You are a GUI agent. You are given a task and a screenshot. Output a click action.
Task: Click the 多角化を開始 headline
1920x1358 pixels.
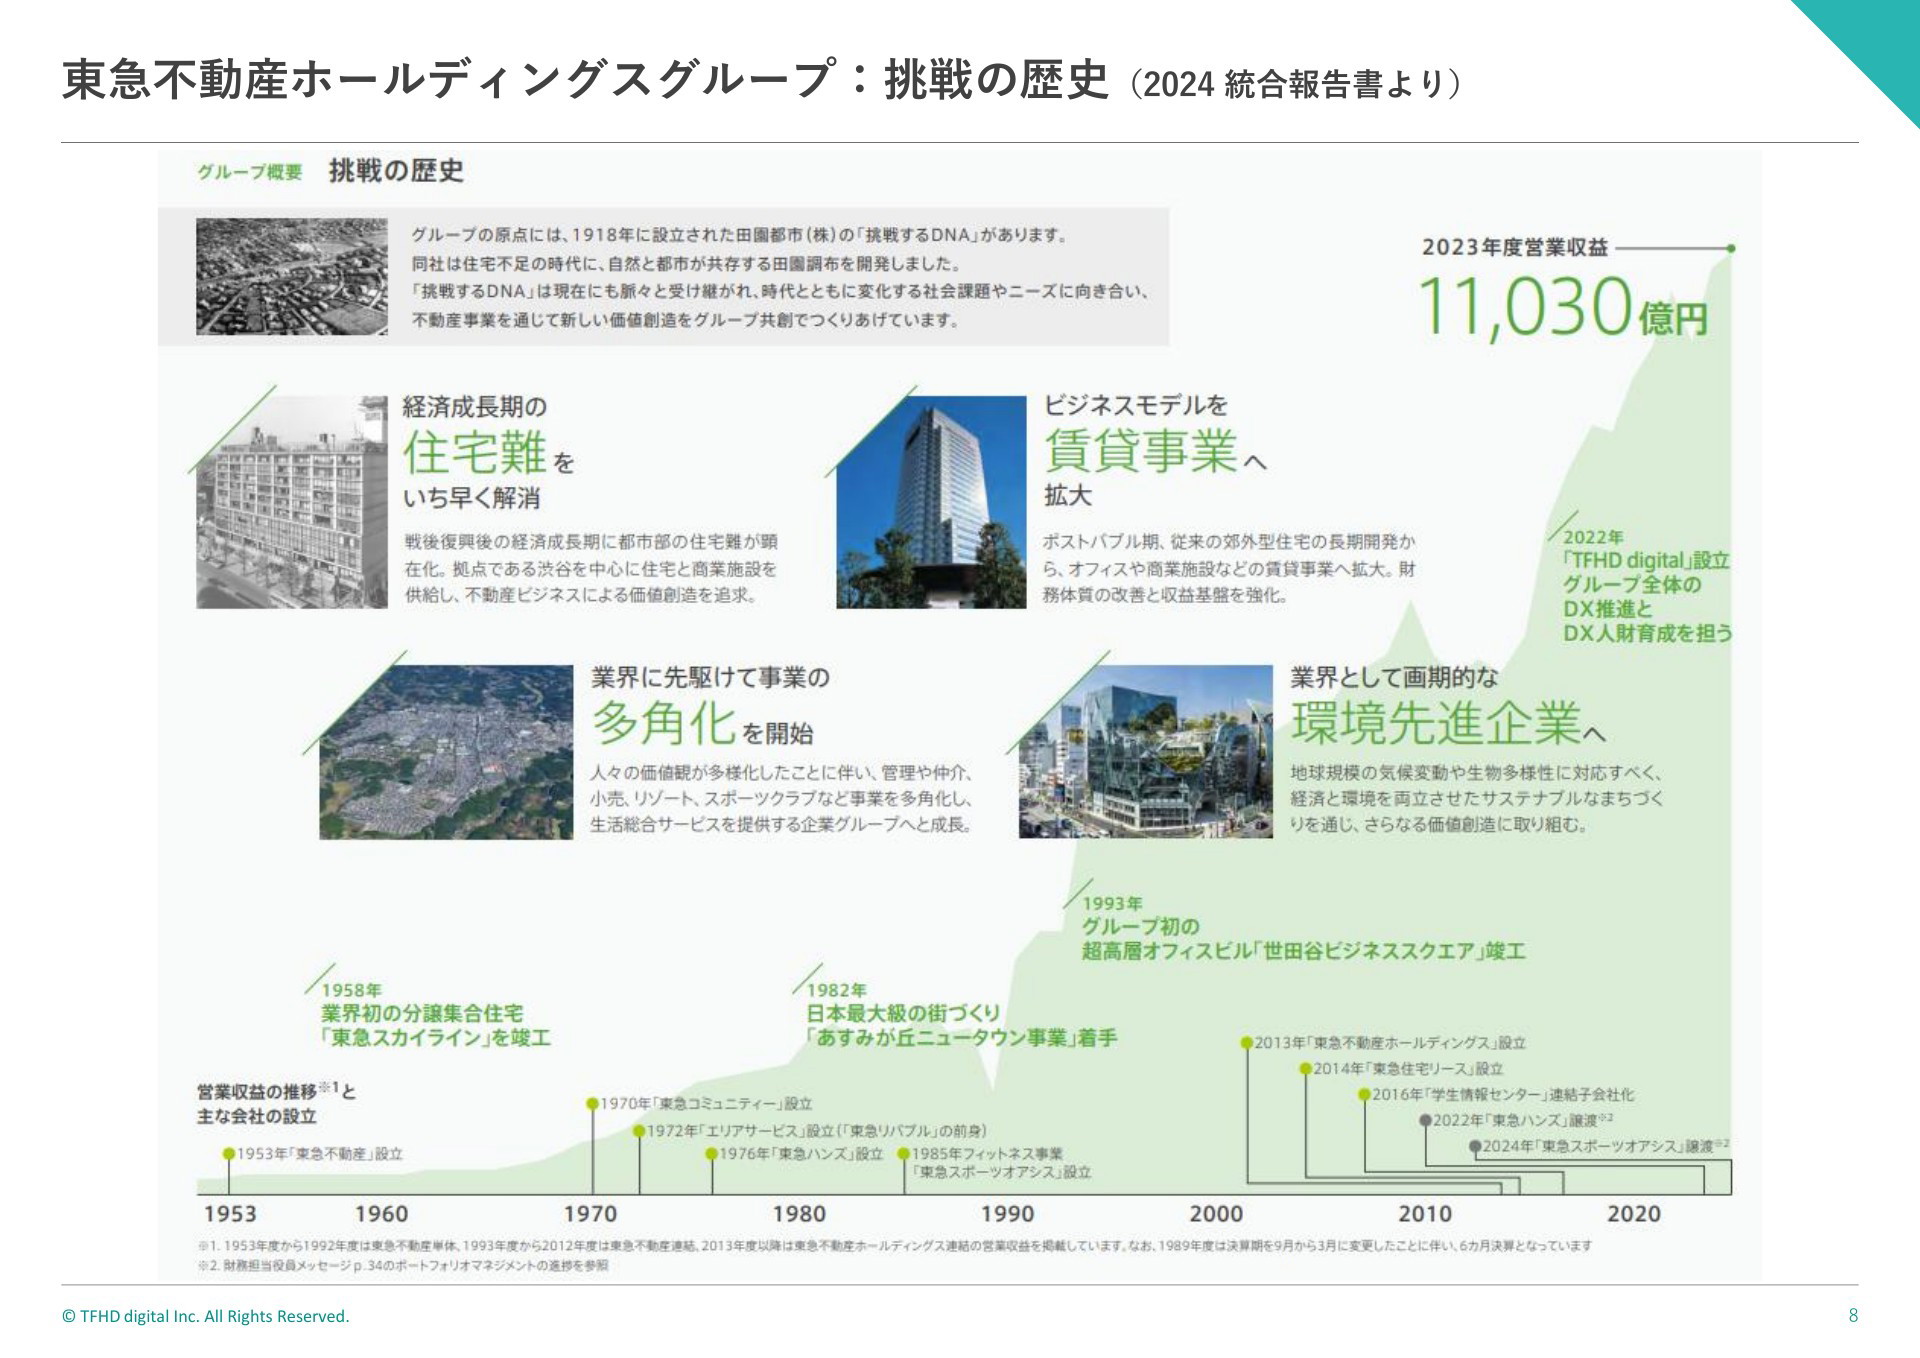click(x=702, y=723)
